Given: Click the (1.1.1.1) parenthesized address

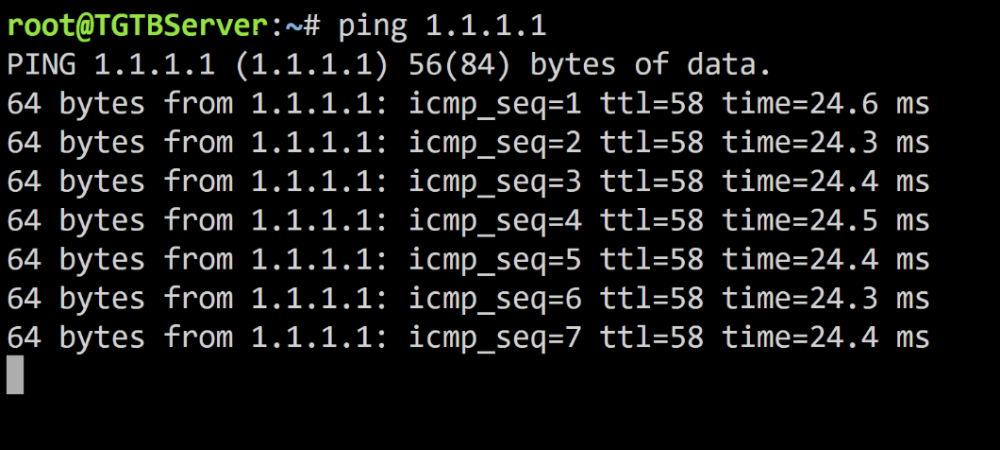Looking at the screenshot, I should [x=312, y=66].
